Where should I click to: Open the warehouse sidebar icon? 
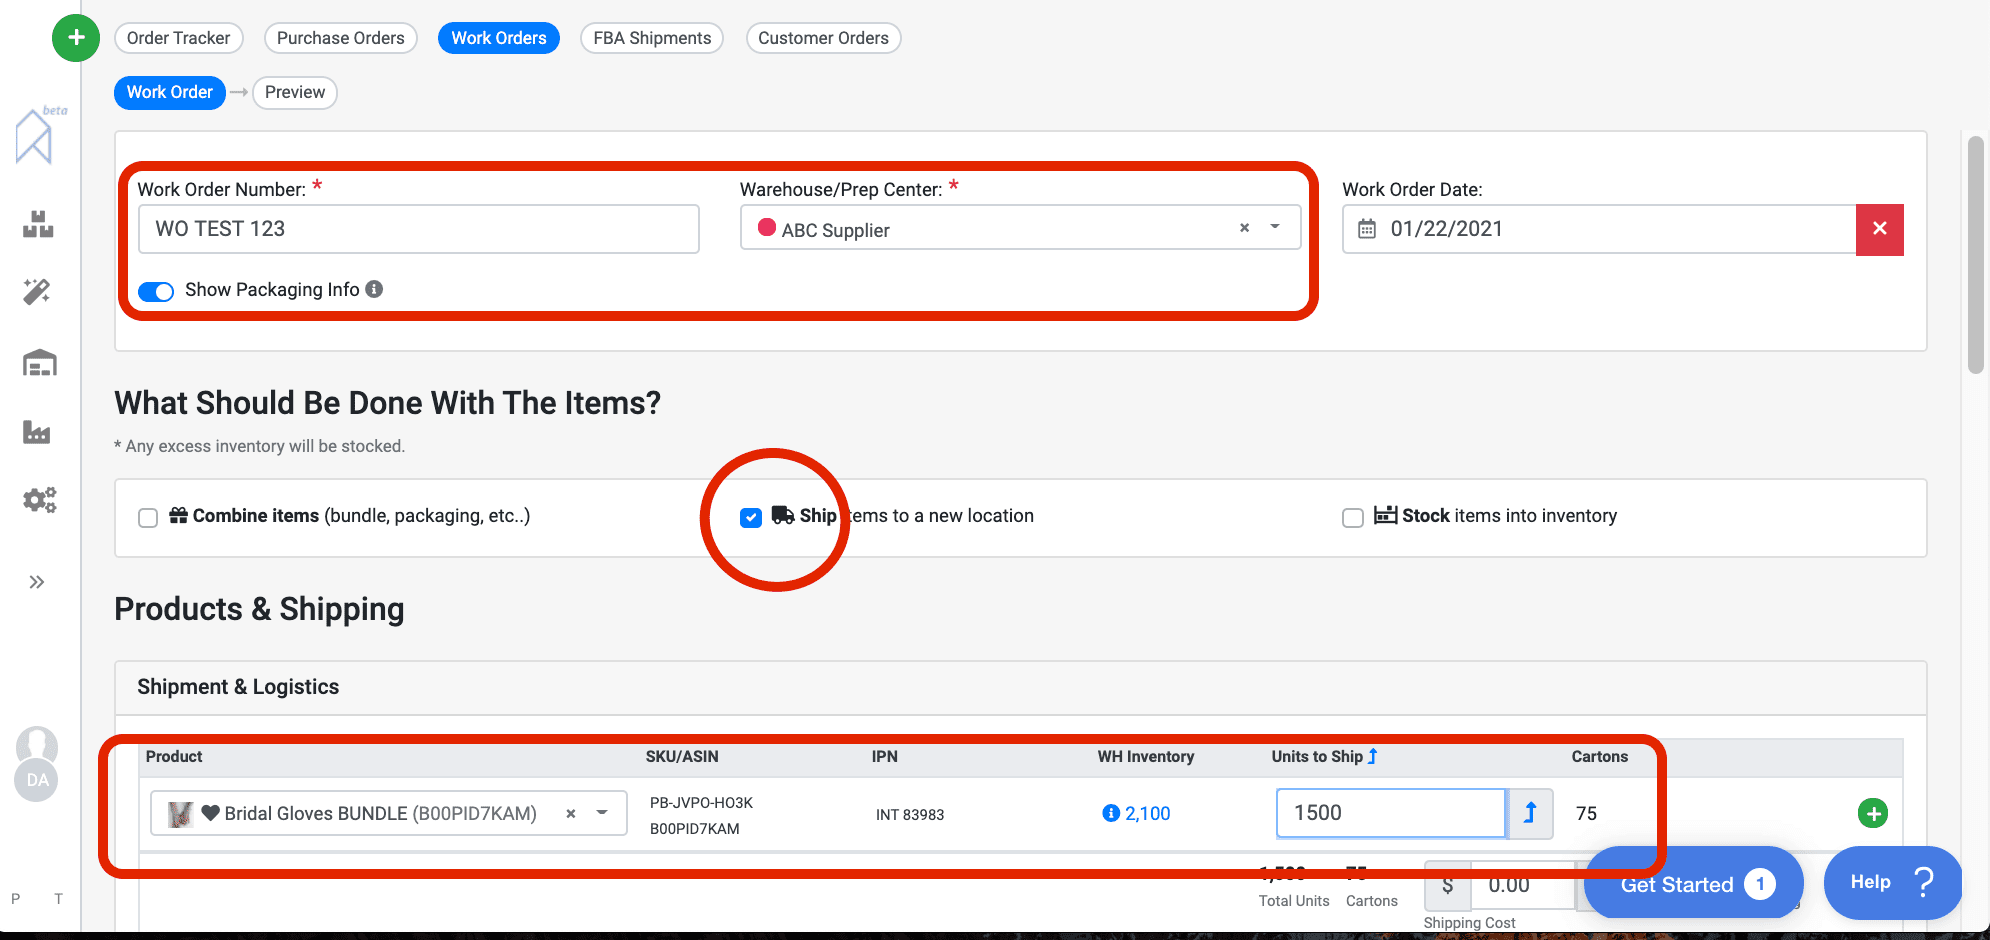39,363
